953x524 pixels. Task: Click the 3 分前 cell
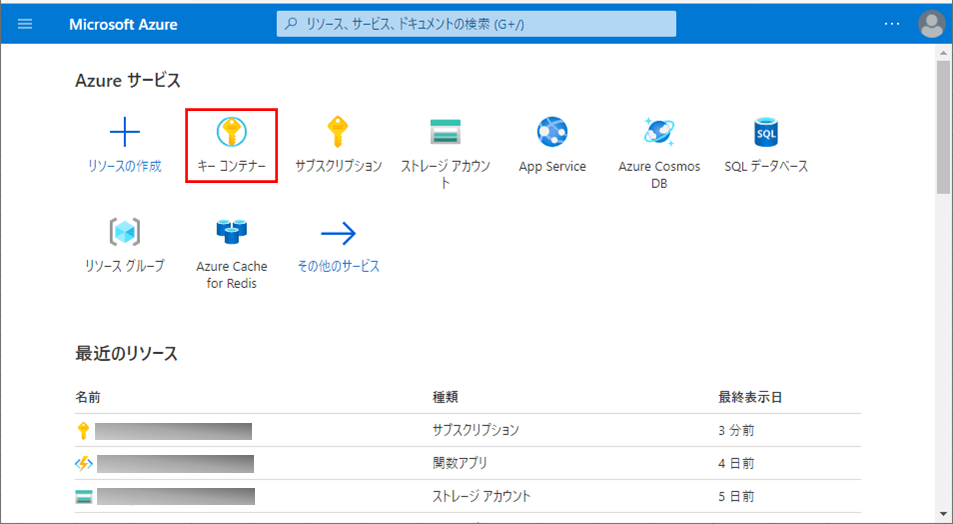point(736,430)
